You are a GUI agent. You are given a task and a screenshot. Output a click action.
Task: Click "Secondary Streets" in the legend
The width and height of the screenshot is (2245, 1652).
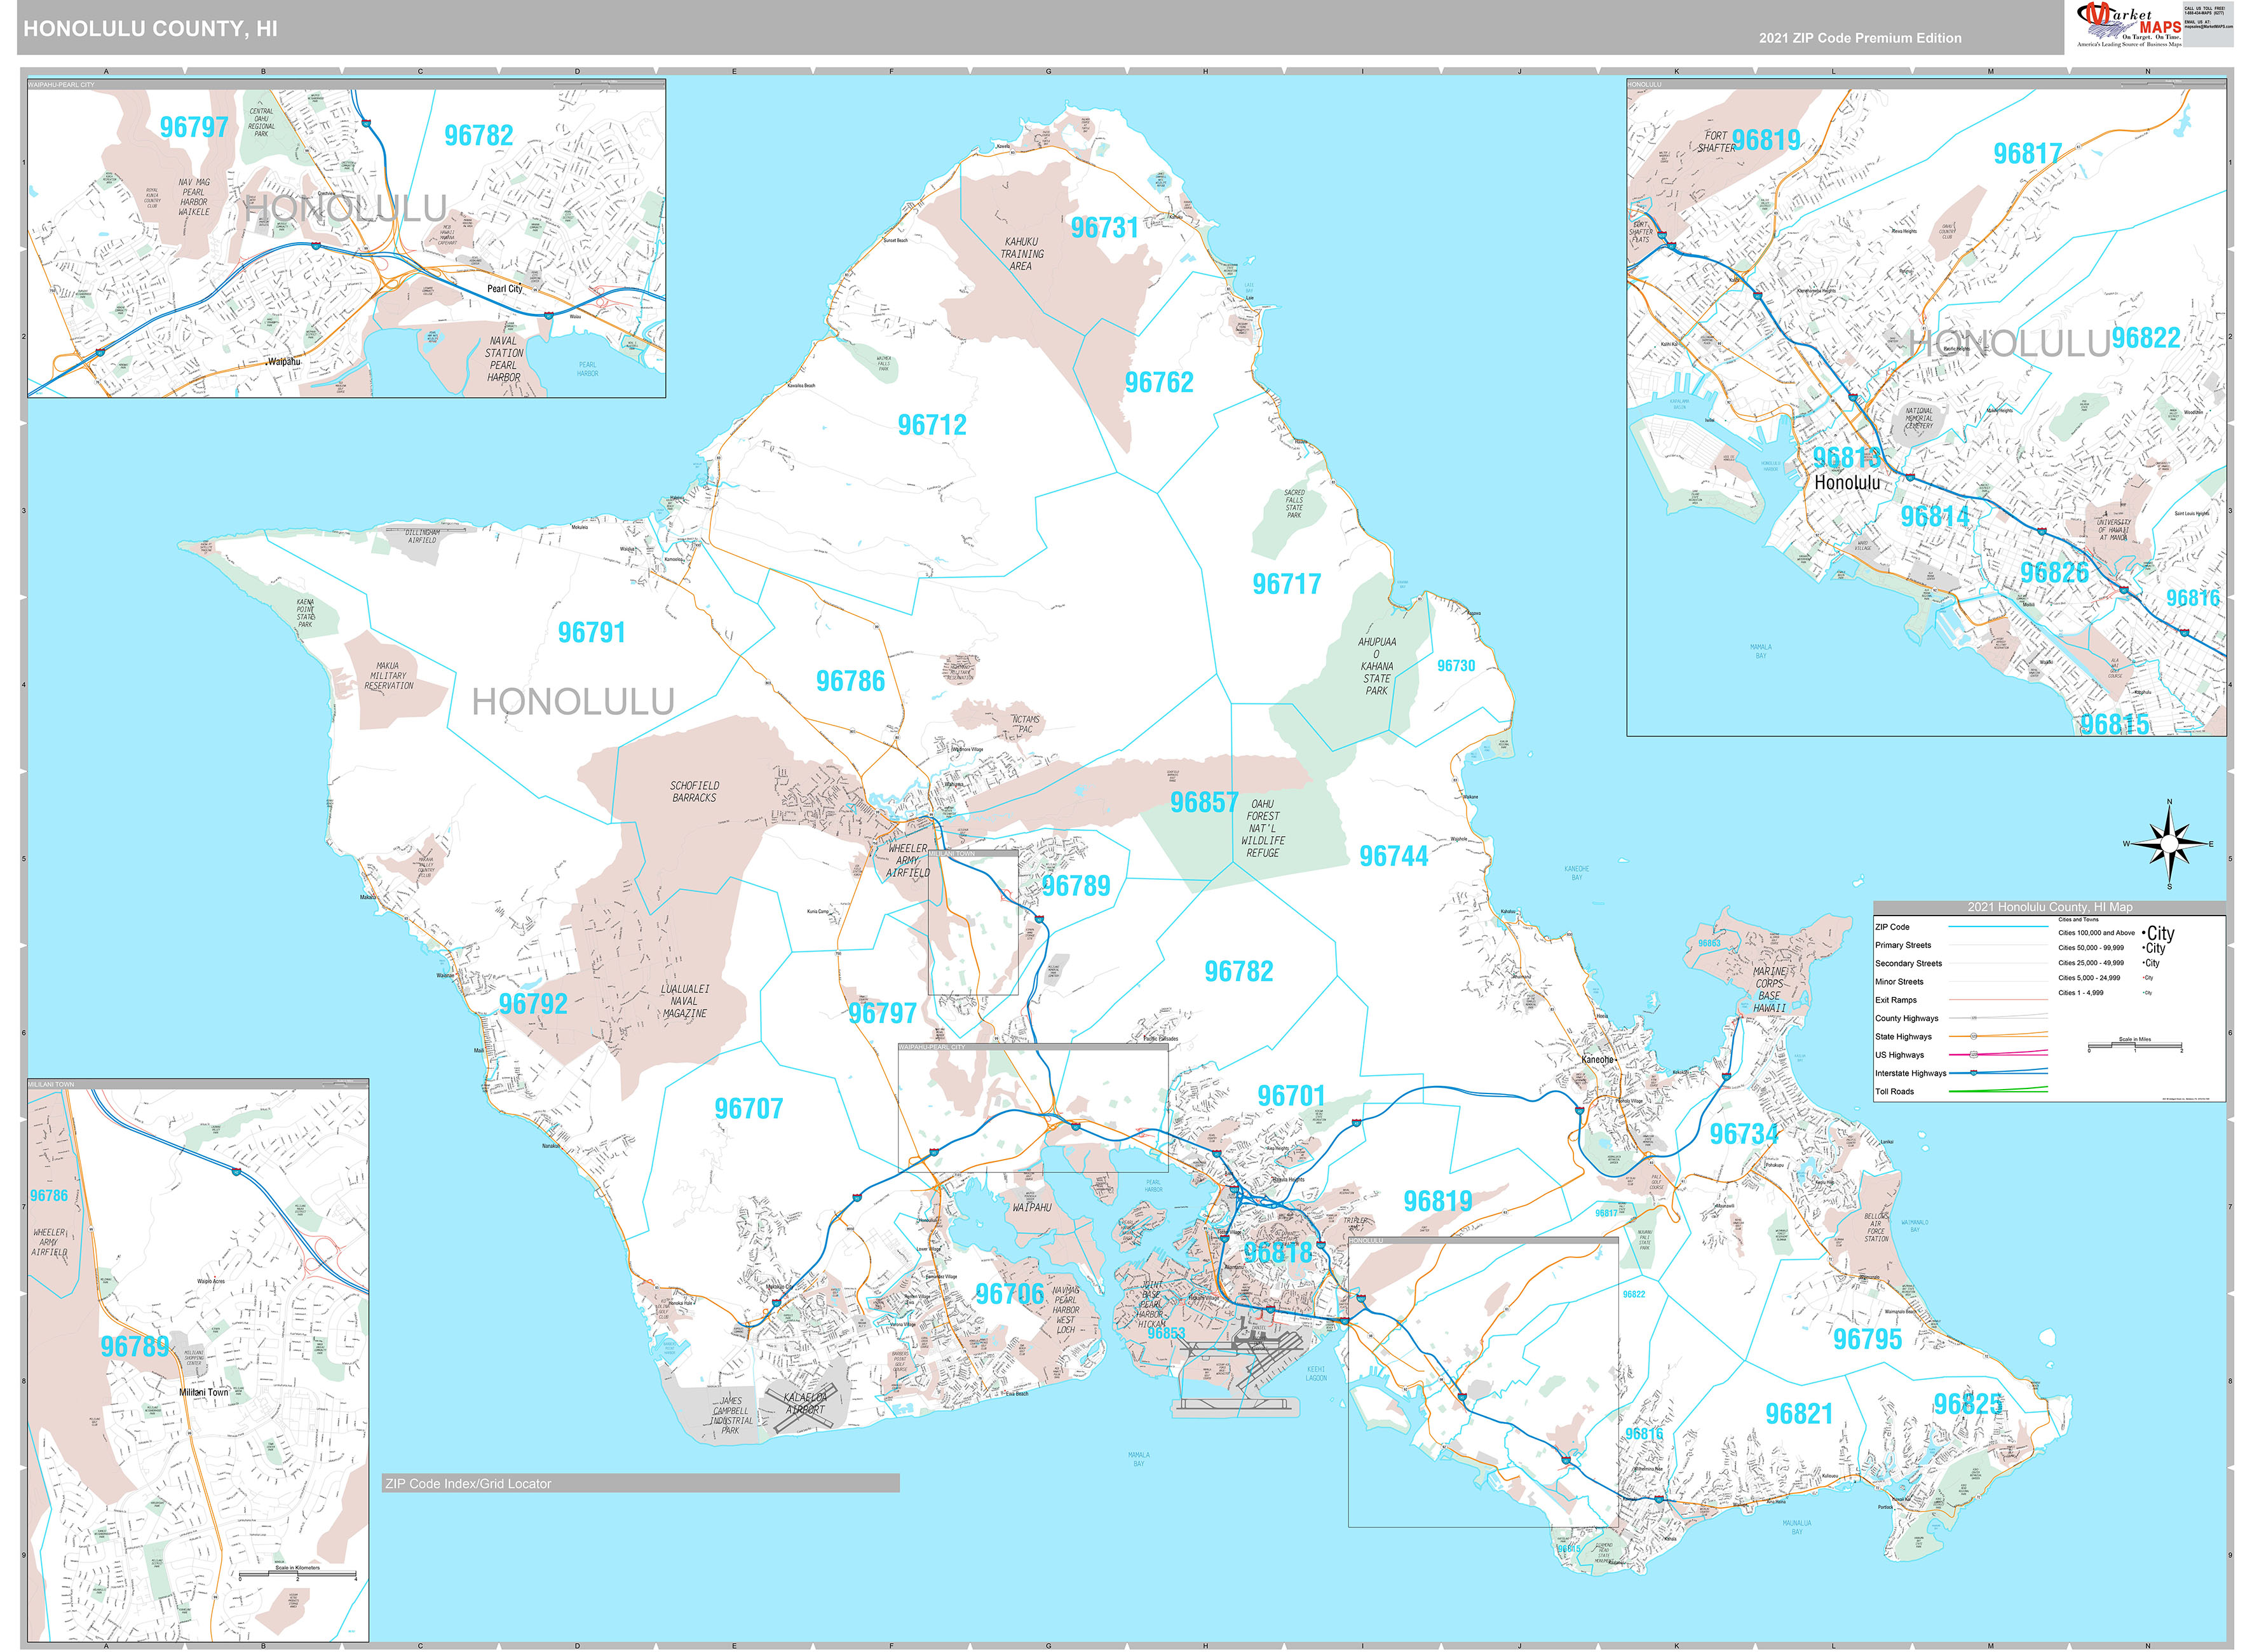pyautogui.click(x=1908, y=963)
